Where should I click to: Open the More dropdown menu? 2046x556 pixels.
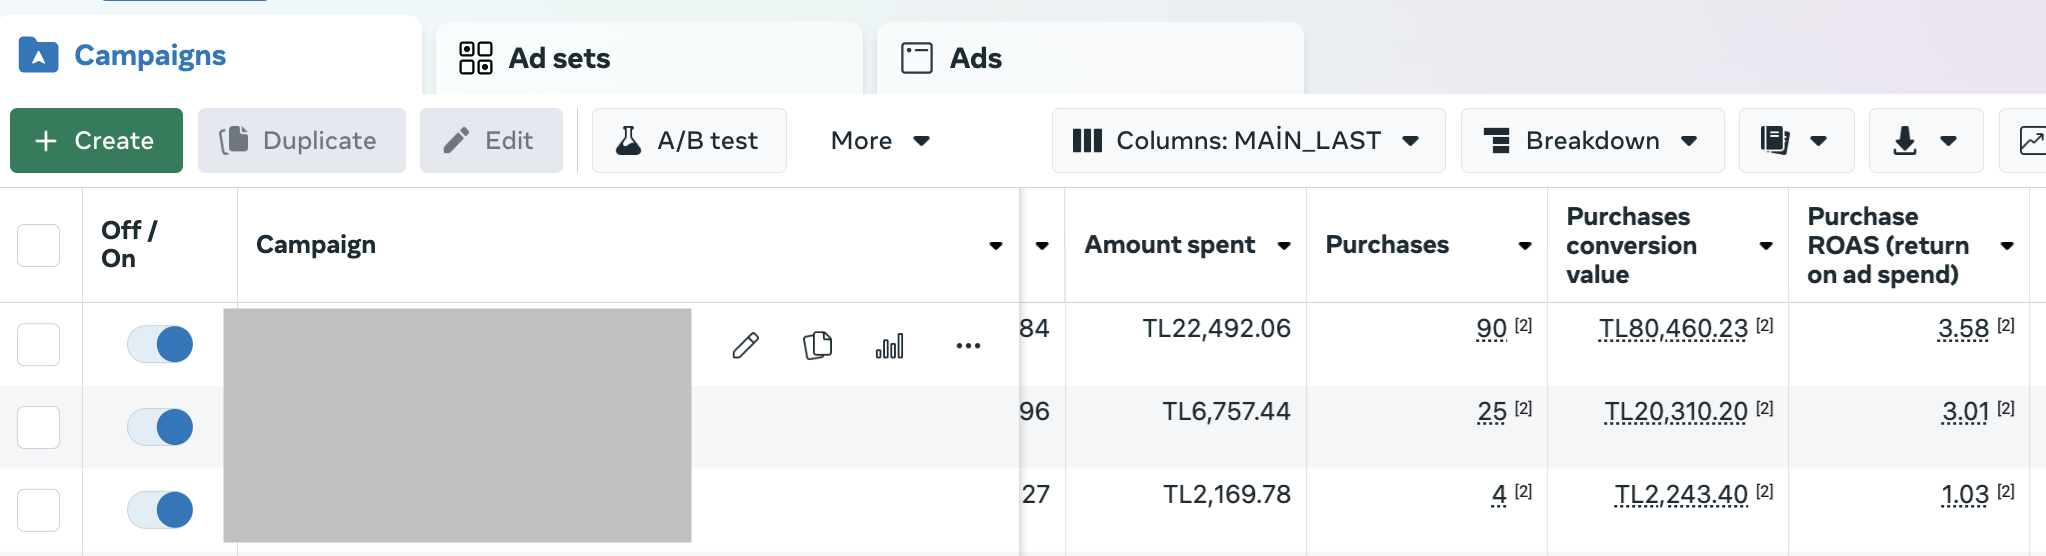[x=880, y=141]
